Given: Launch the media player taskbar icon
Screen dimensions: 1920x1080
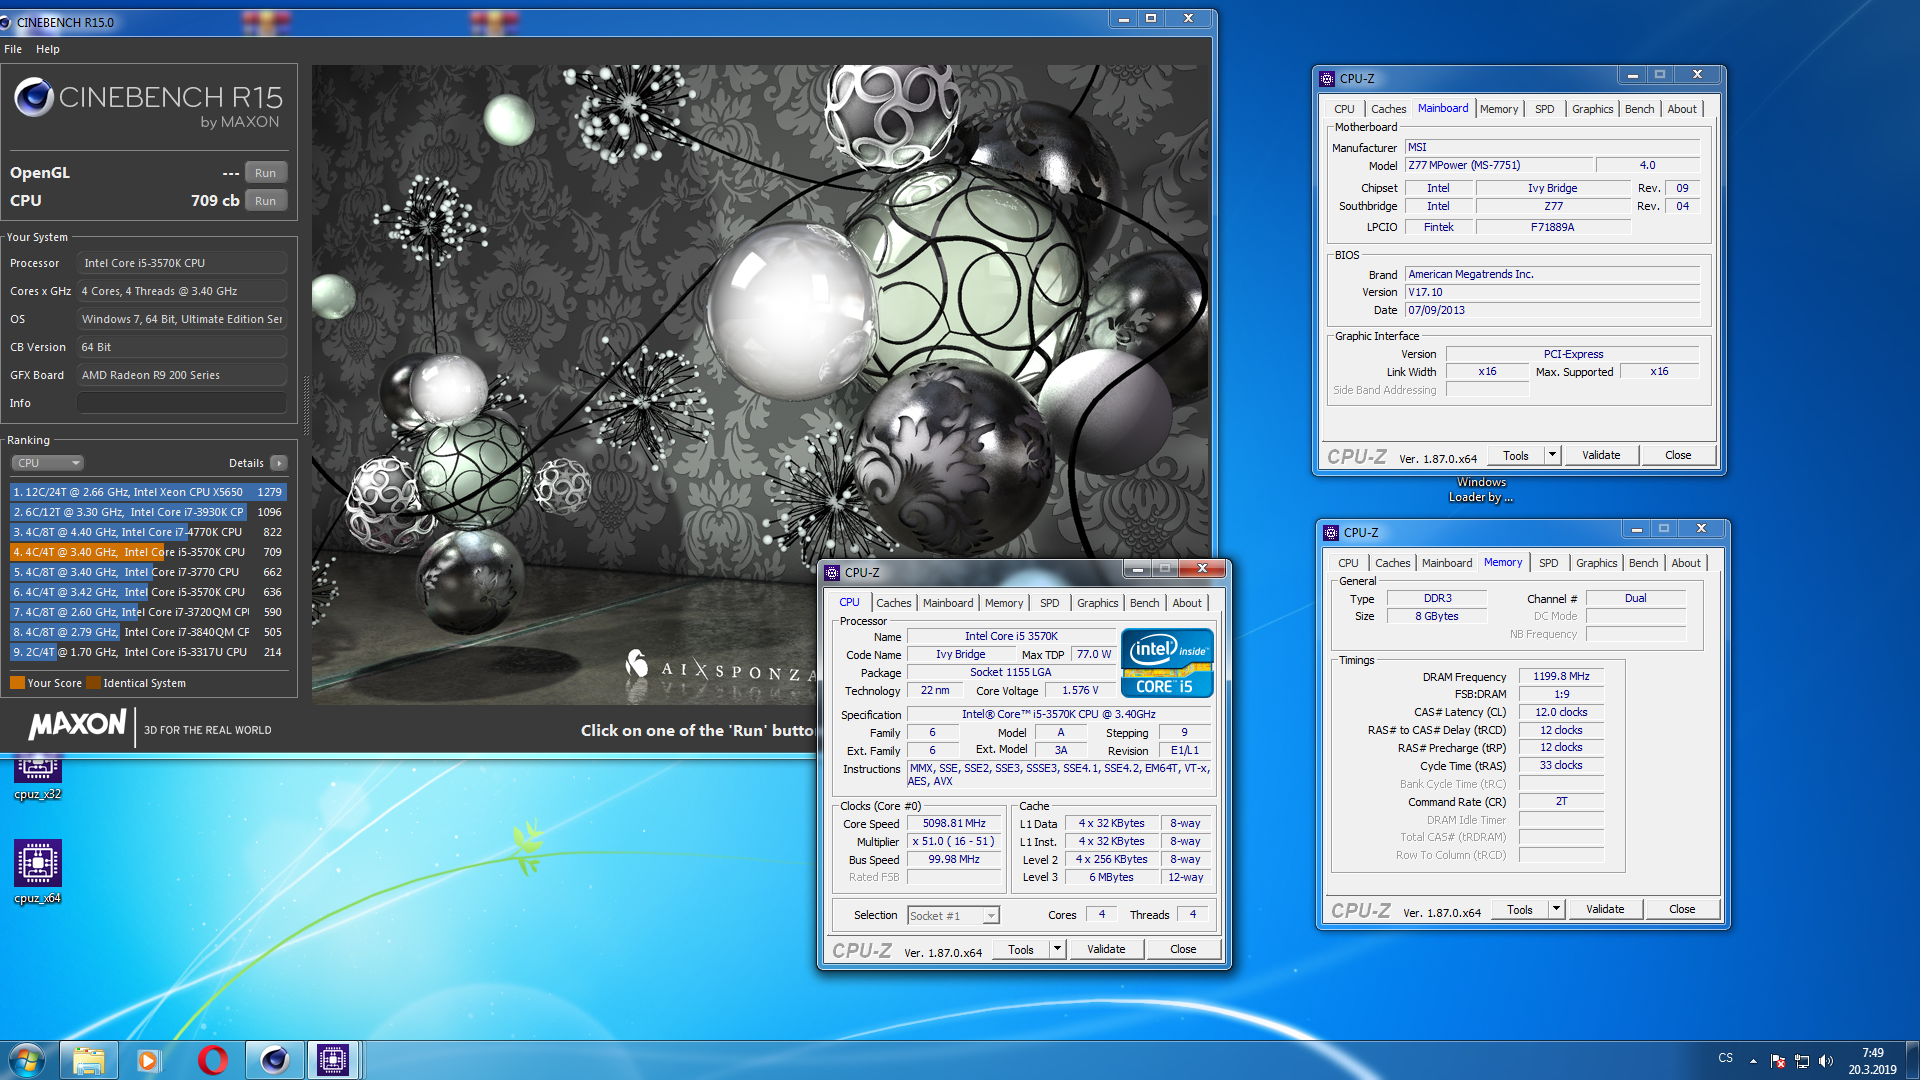Looking at the screenshot, I should click(x=148, y=1060).
